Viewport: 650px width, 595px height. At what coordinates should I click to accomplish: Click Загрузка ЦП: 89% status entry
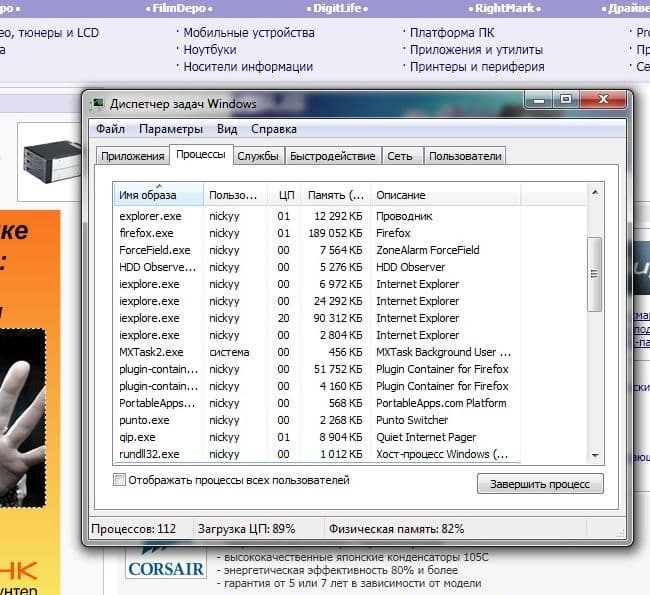tap(246, 529)
